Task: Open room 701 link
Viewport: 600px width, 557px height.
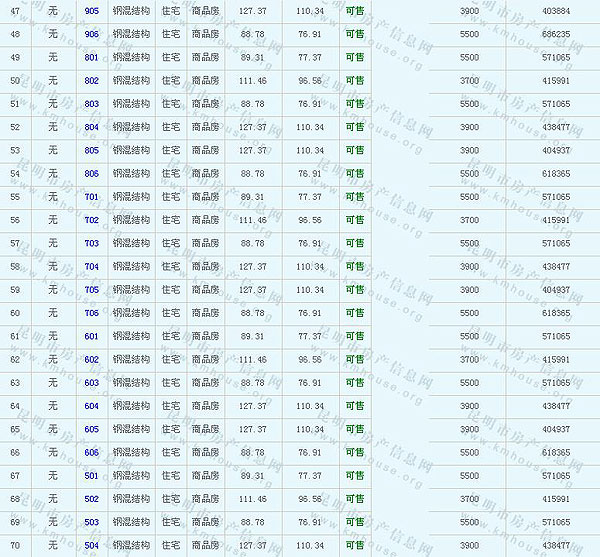Action: pyautogui.click(x=92, y=197)
